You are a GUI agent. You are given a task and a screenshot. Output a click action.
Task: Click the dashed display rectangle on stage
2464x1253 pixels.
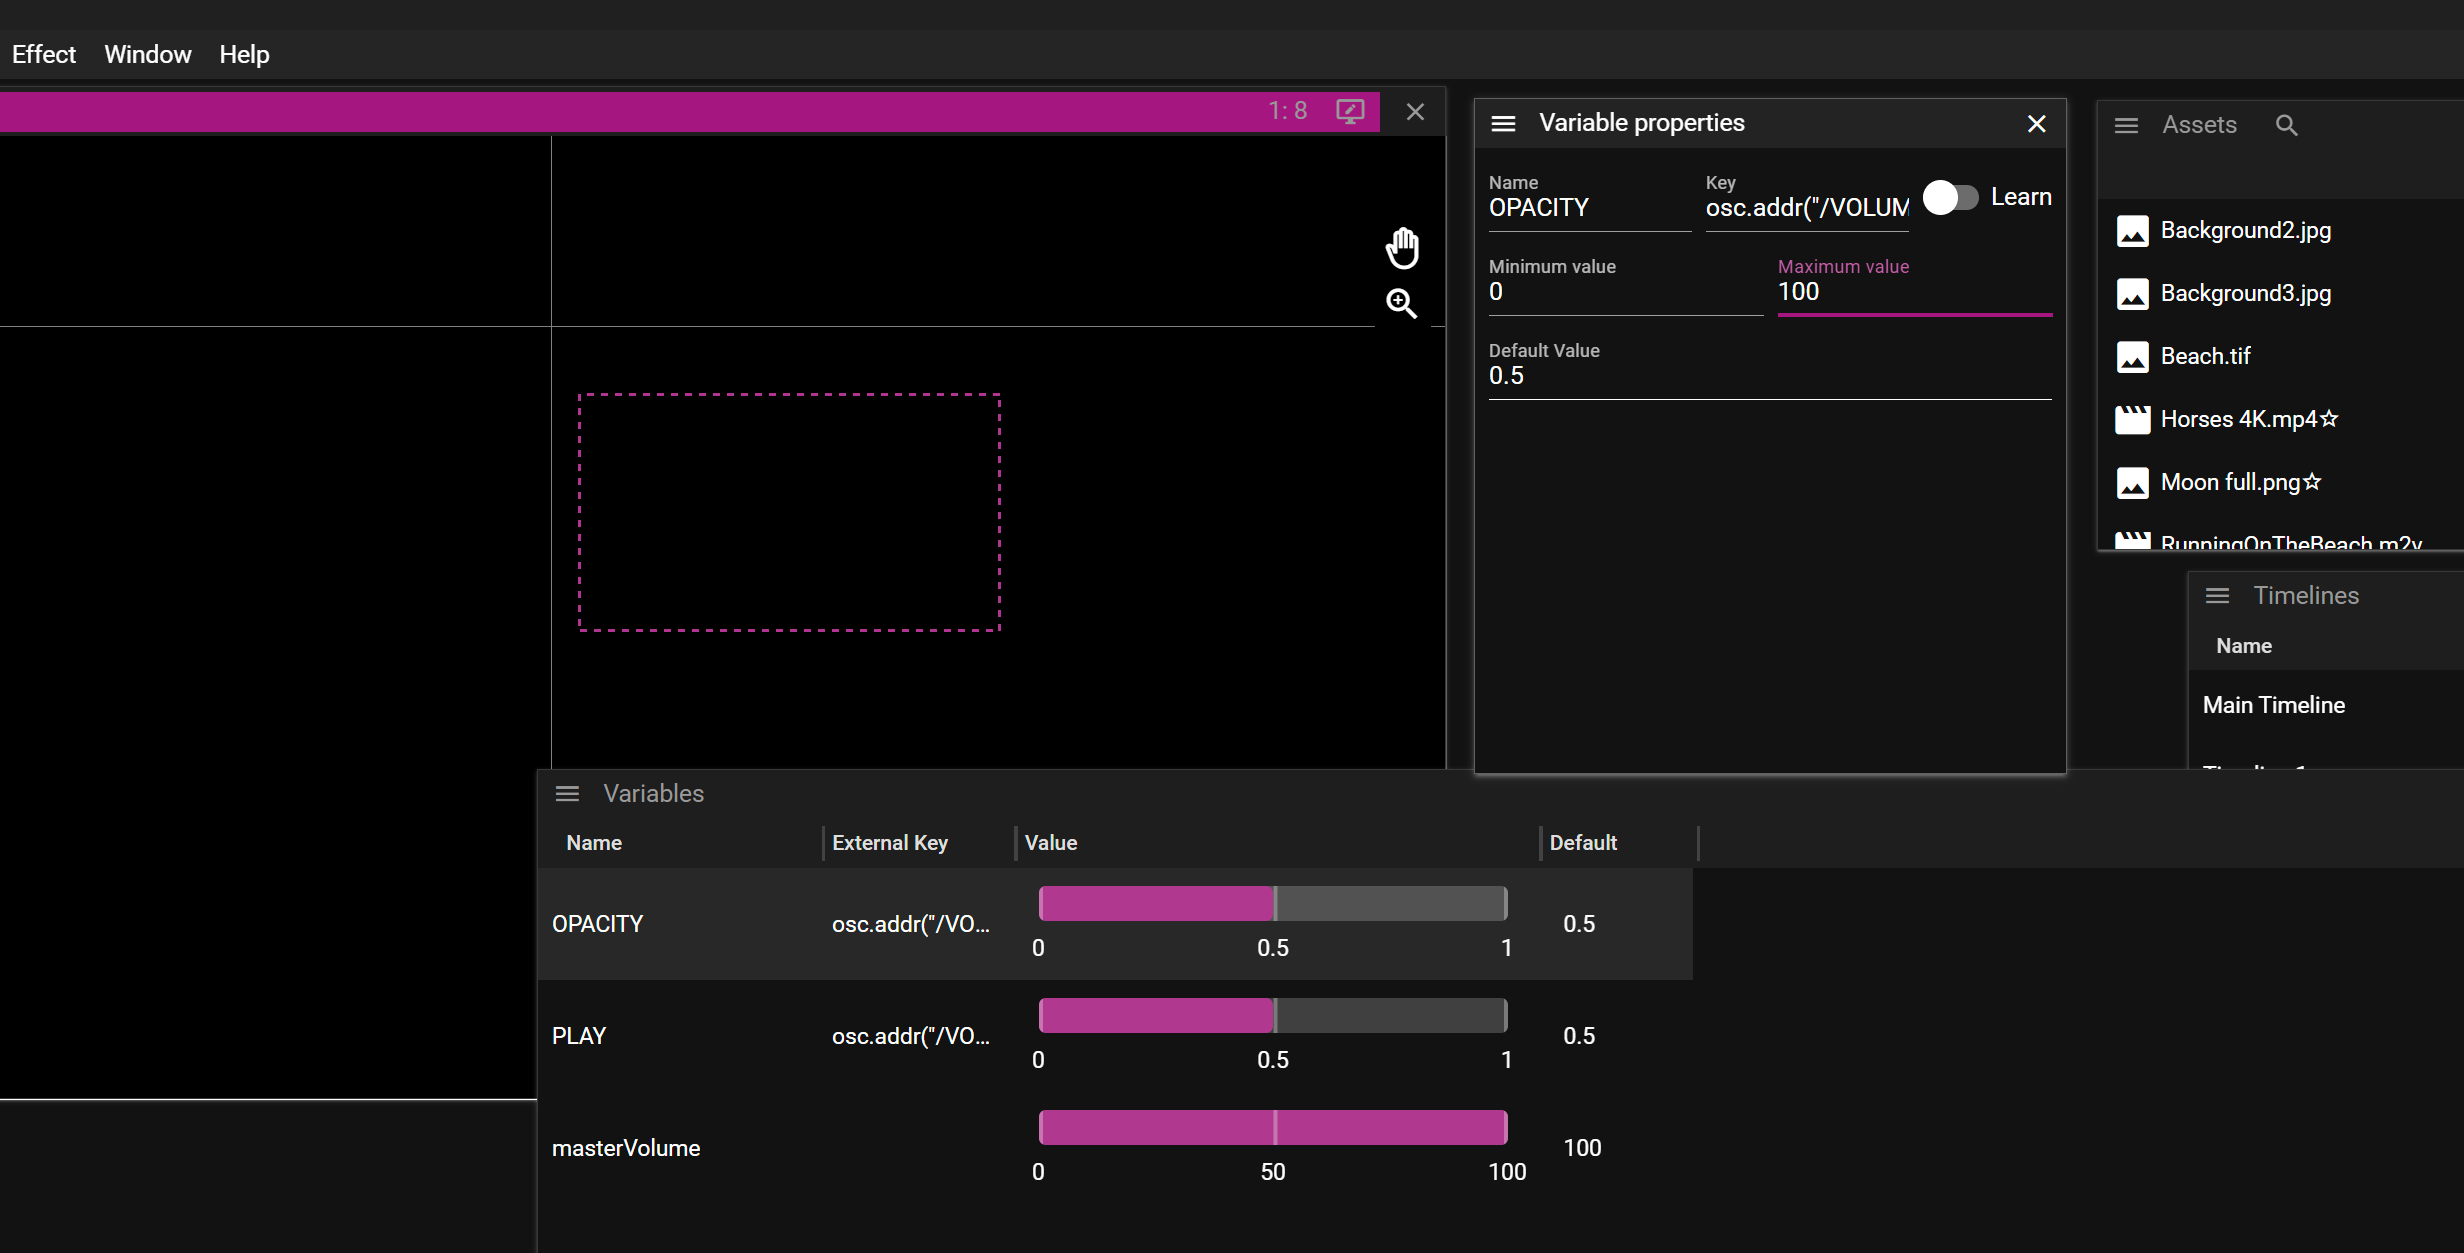coord(789,512)
